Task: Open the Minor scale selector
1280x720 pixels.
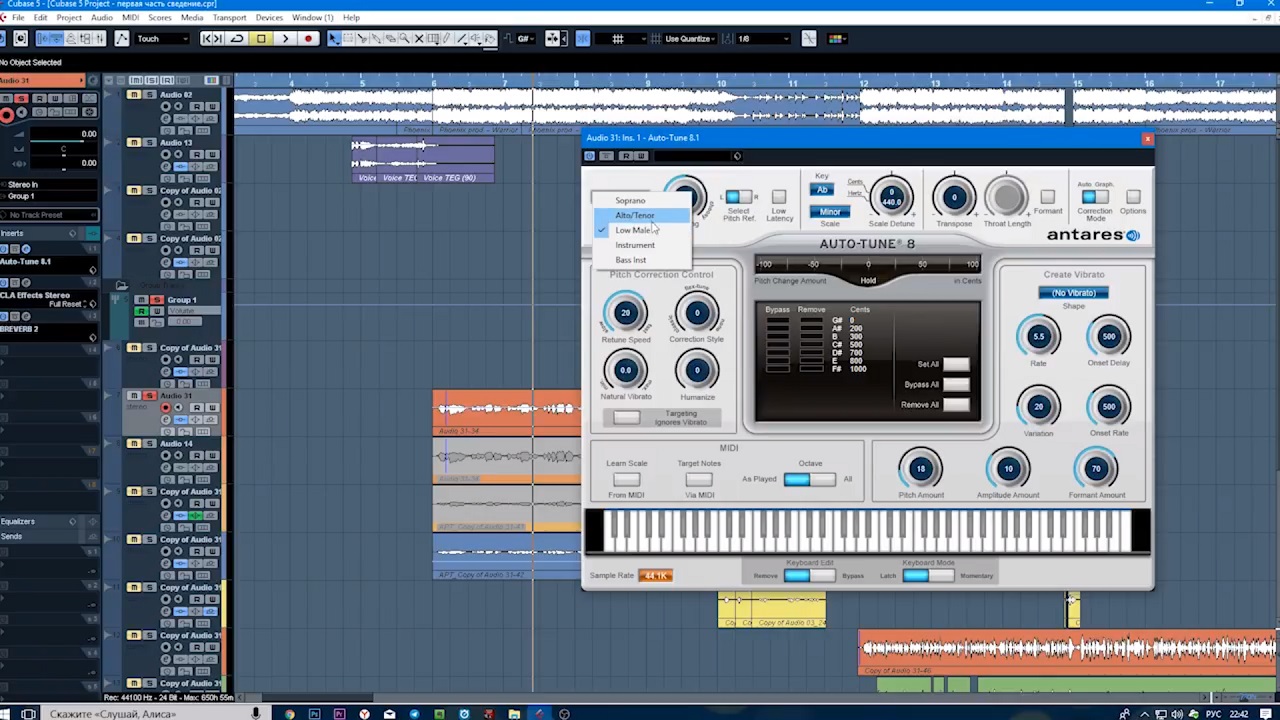Action: point(830,212)
